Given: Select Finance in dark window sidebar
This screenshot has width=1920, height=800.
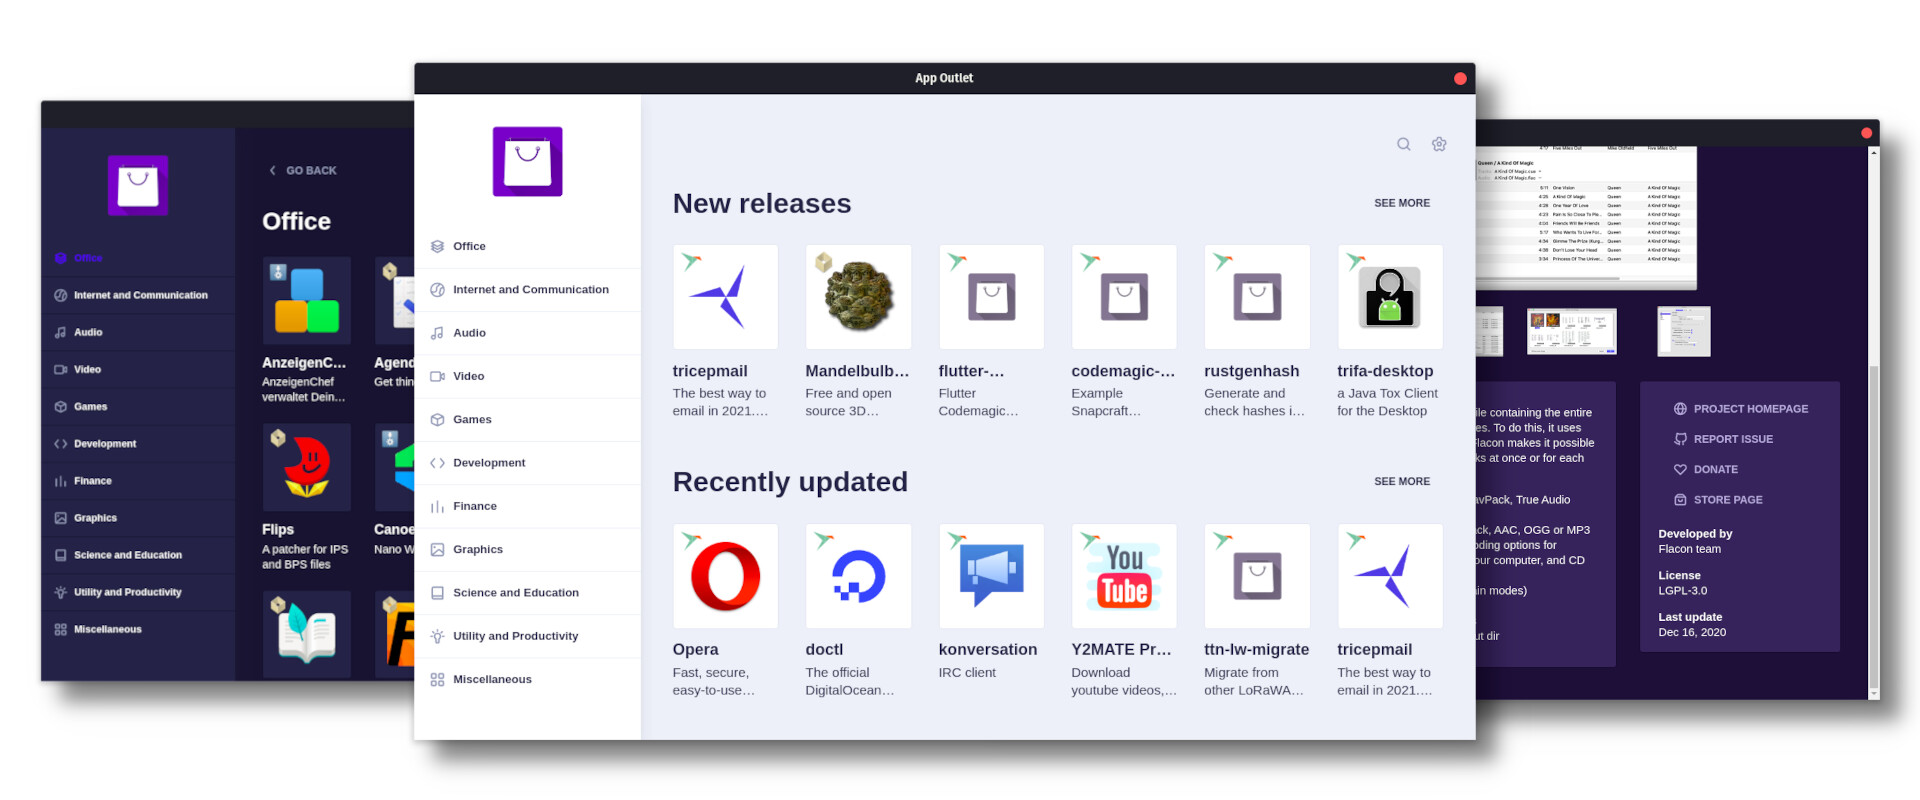Looking at the screenshot, I should click(x=137, y=481).
